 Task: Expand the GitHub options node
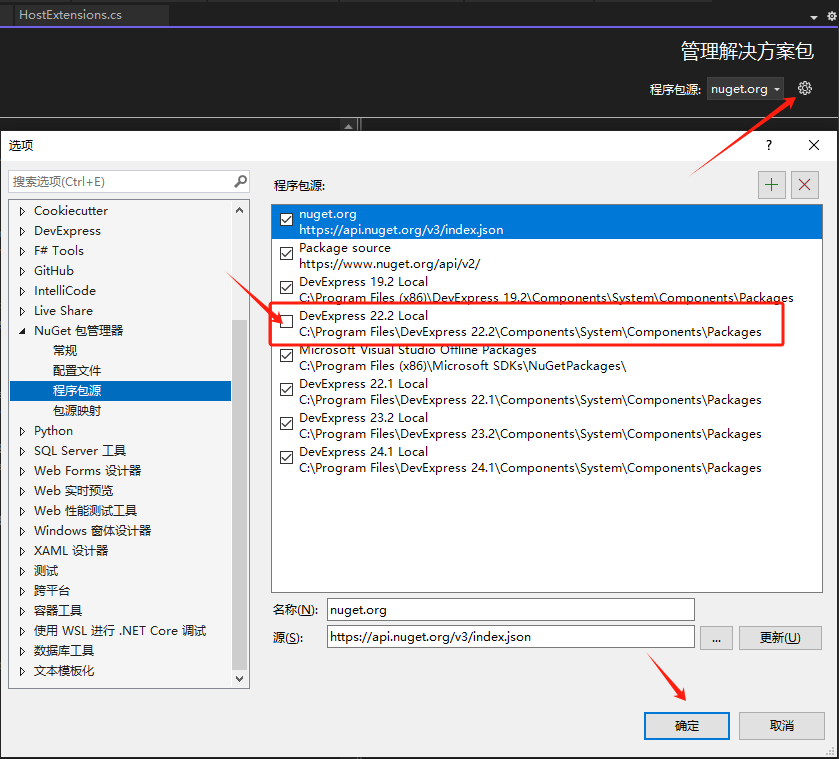(22, 271)
